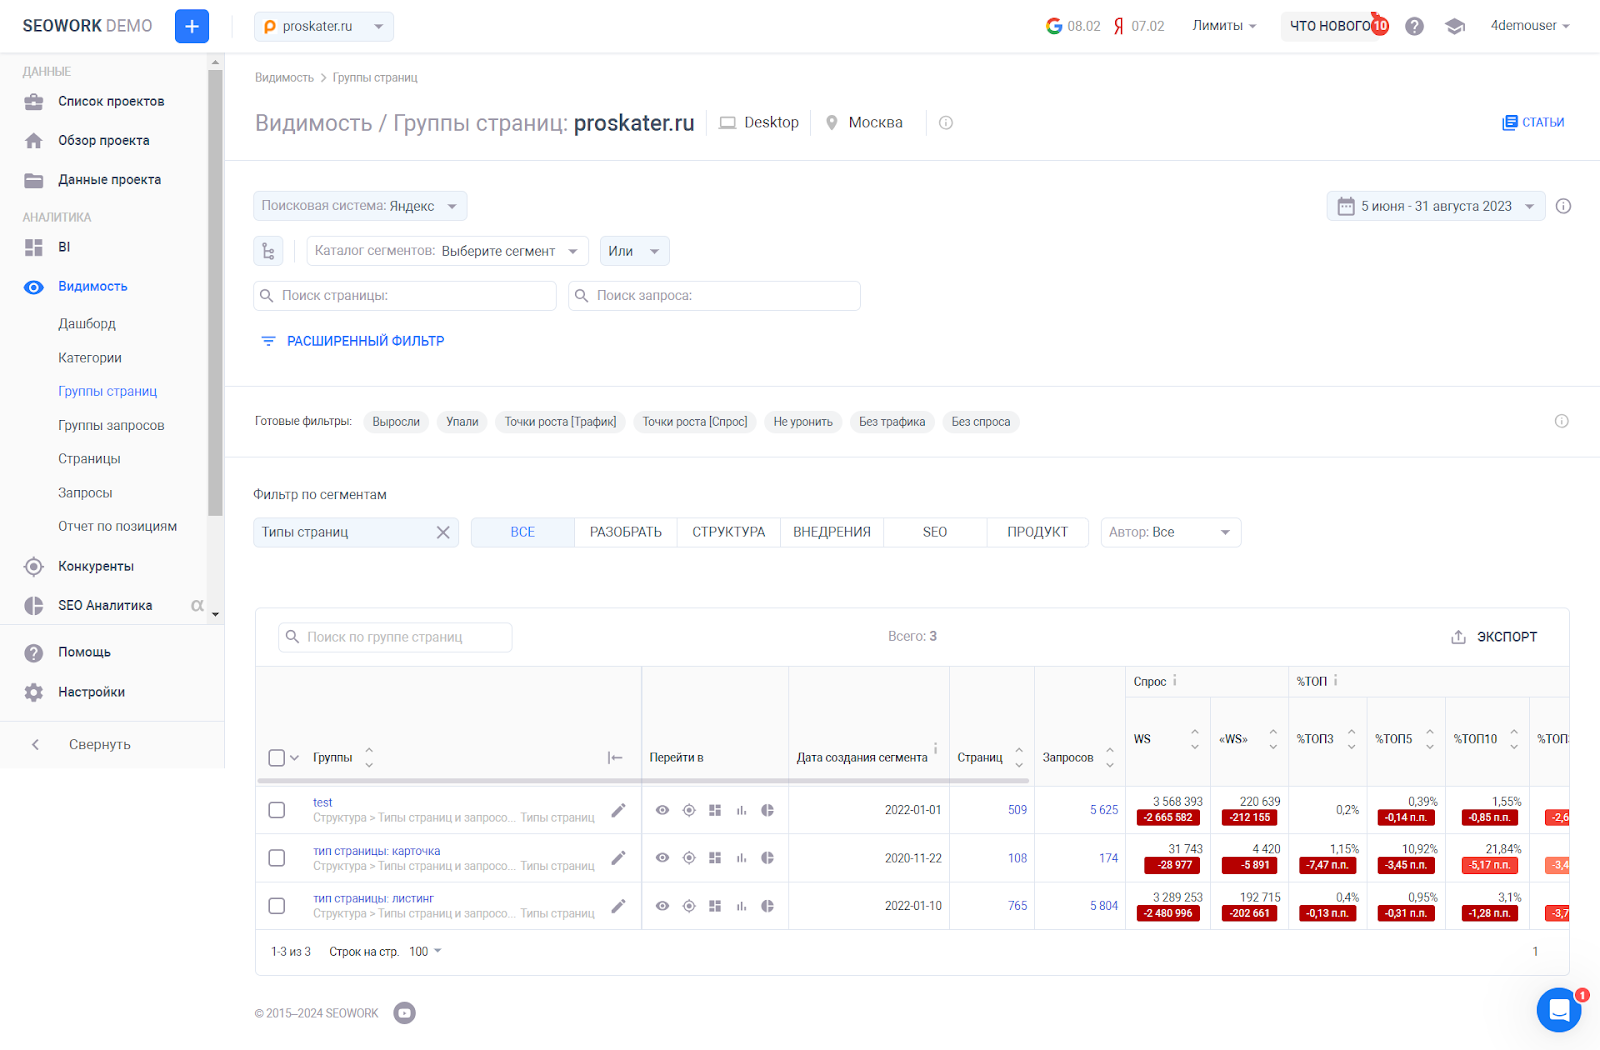Open BI grid icon for карточка row

tap(715, 858)
